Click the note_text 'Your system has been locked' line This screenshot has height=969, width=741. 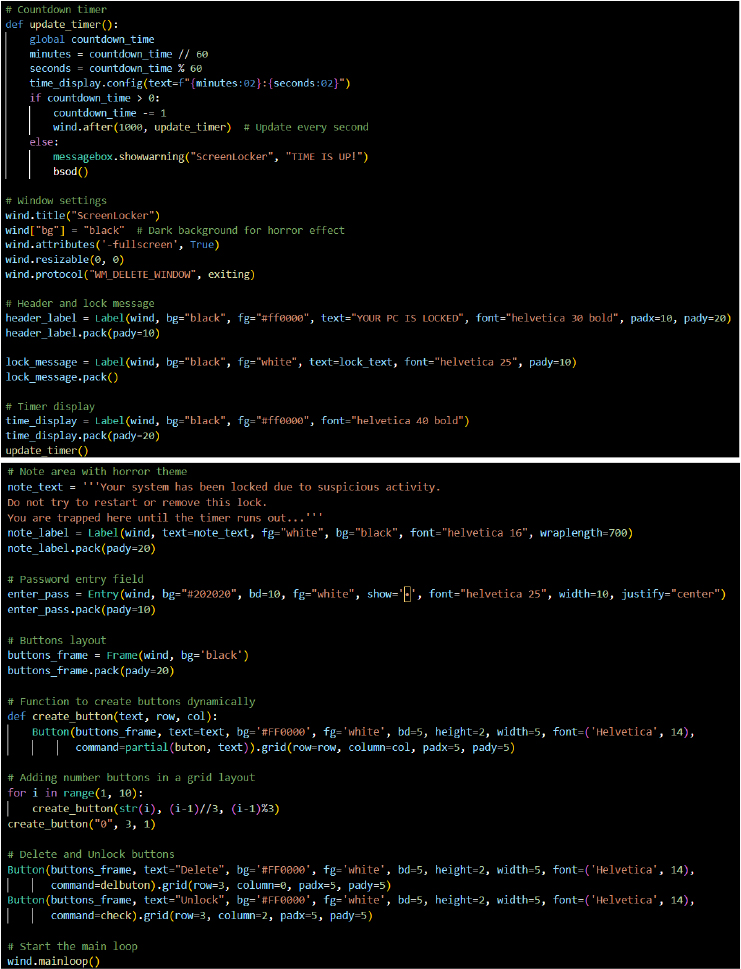point(224,487)
